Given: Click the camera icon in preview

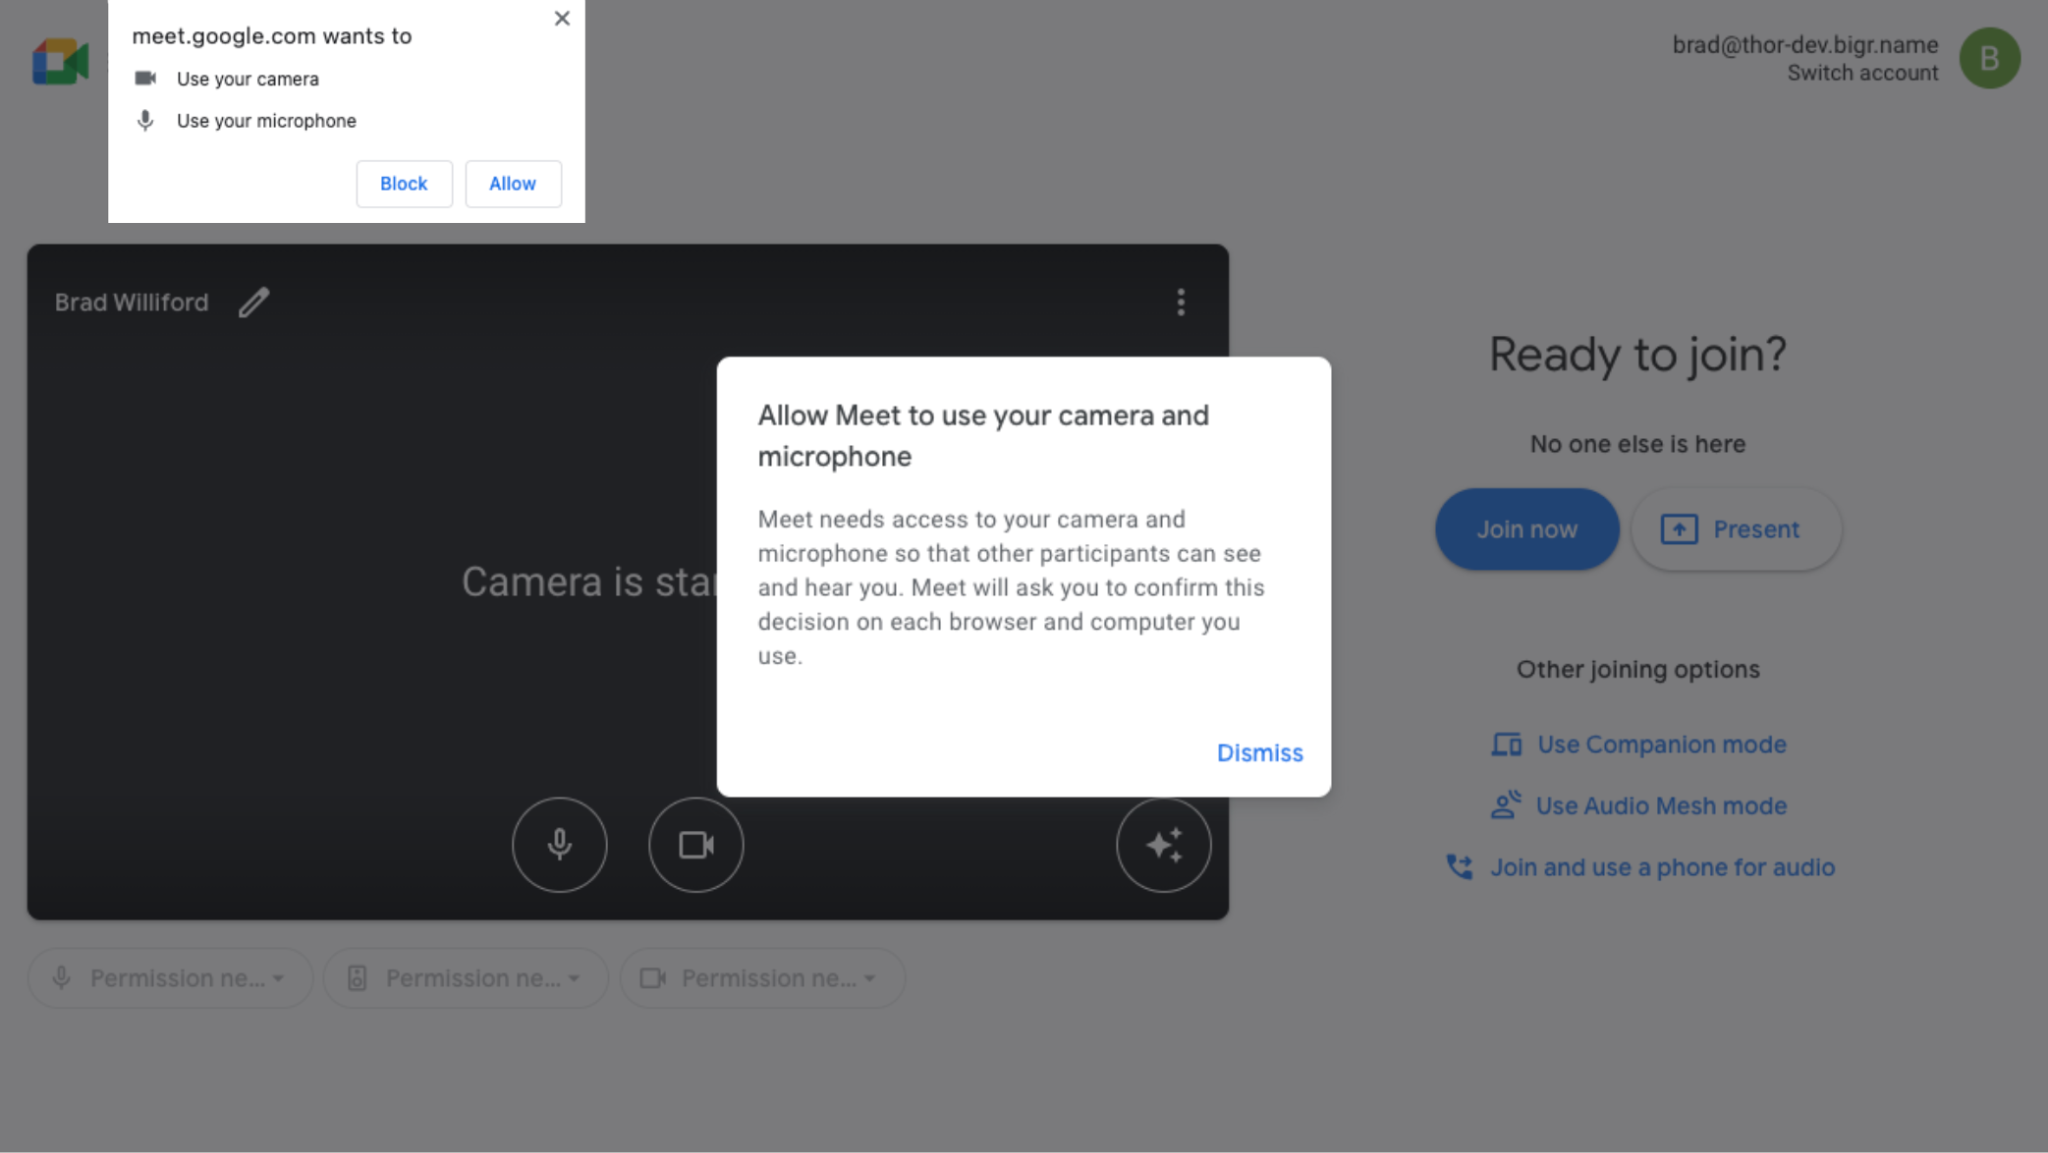Looking at the screenshot, I should (x=696, y=844).
